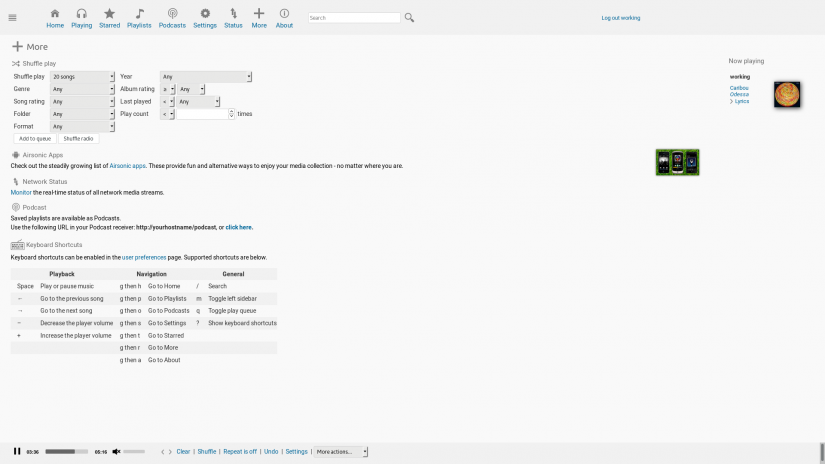This screenshot has width=825, height=464.
Task: Open the Playing headphones icon
Action: pos(82,13)
